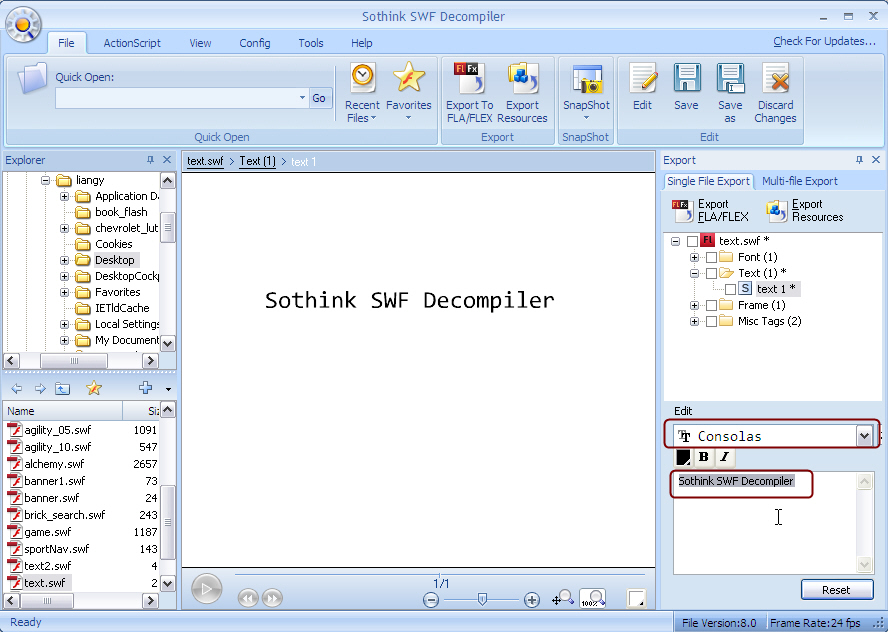Save the file with the Save icon

686,87
